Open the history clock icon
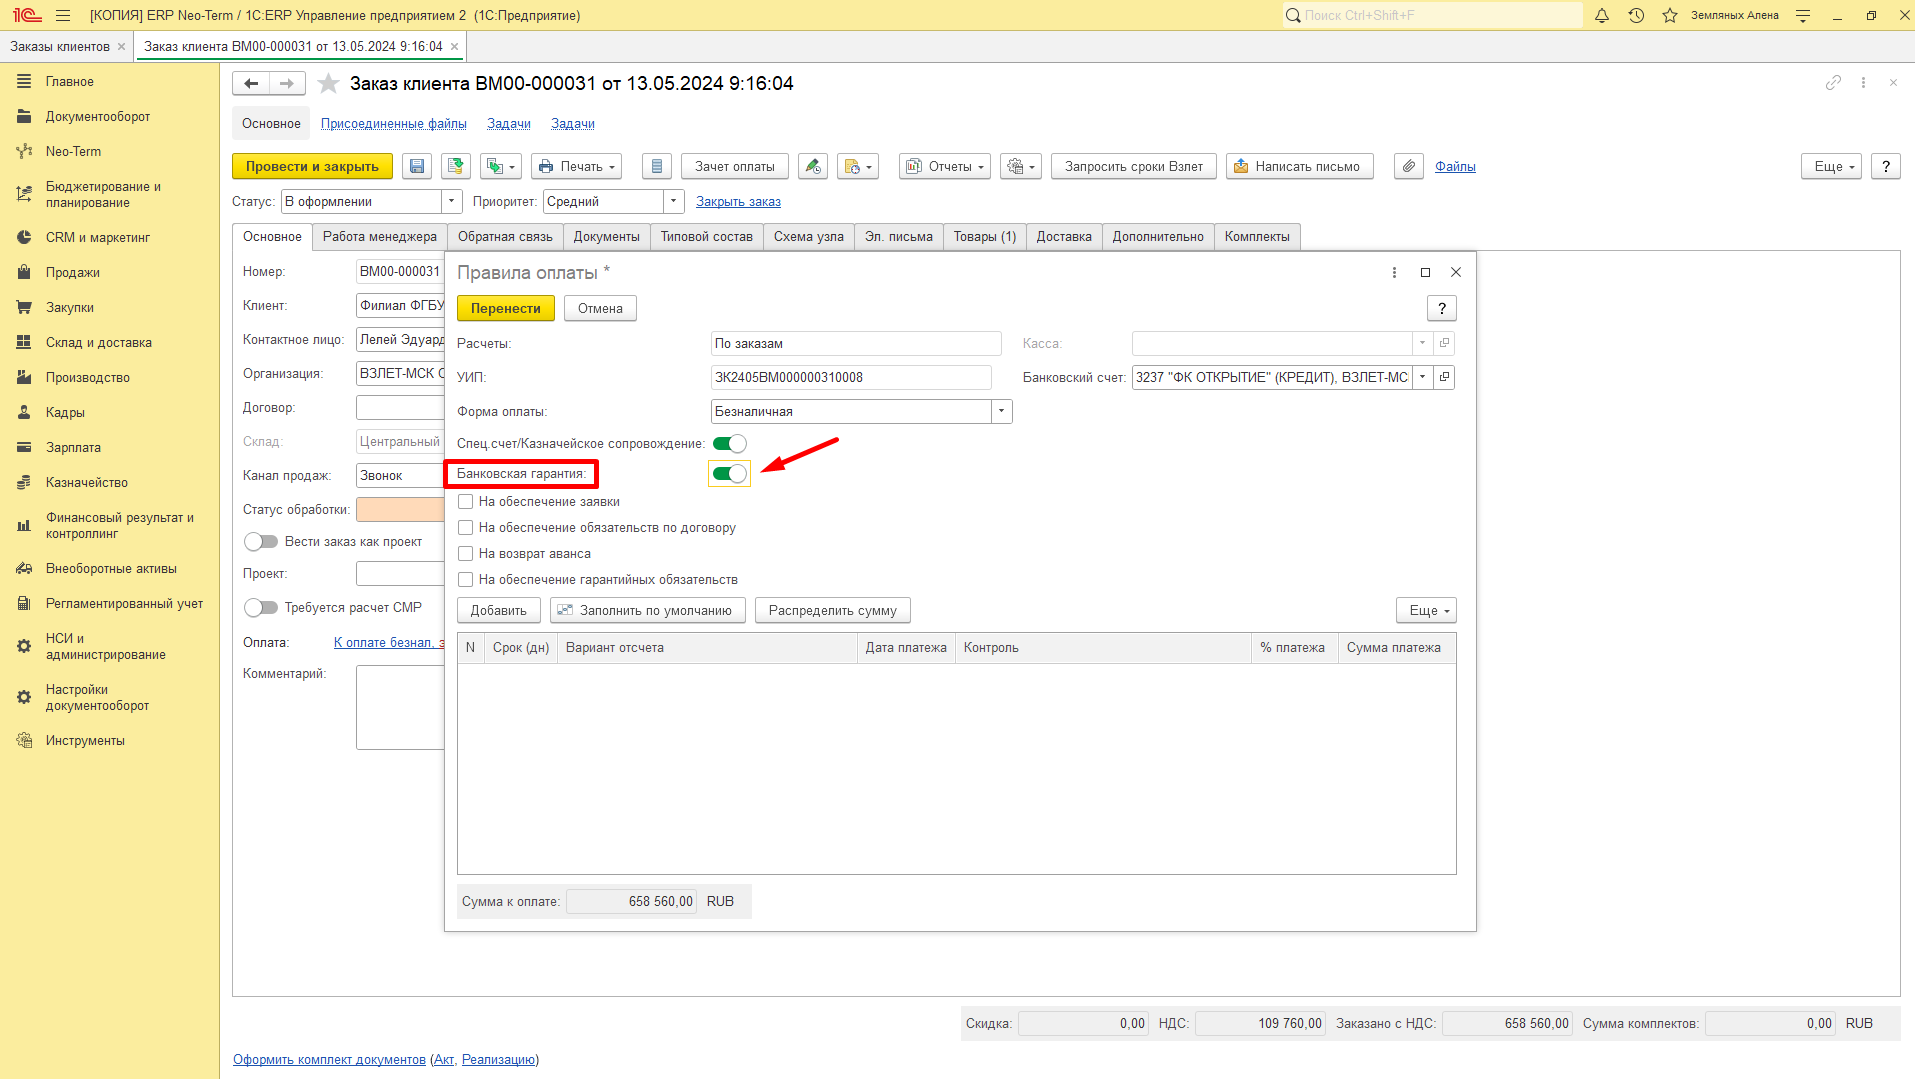Viewport: 1915px width, 1079px height. pyautogui.click(x=1636, y=15)
